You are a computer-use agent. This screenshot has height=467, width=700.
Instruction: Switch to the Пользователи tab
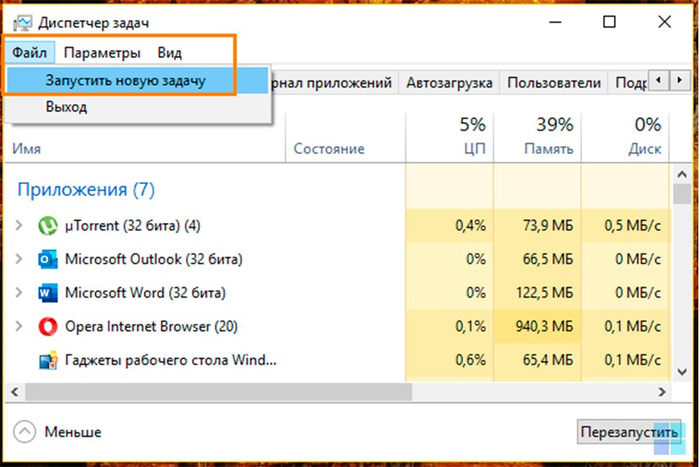(554, 83)
